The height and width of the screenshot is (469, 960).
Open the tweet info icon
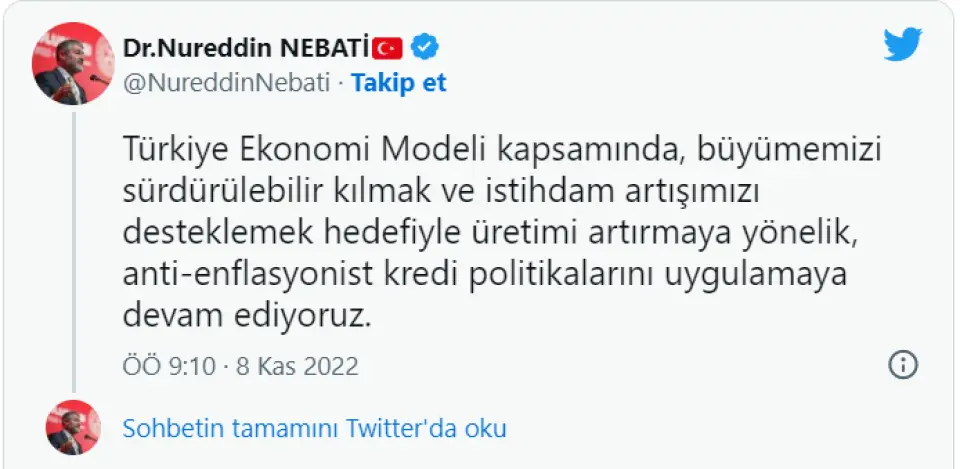pyautogui.click(x=903, y=364)
